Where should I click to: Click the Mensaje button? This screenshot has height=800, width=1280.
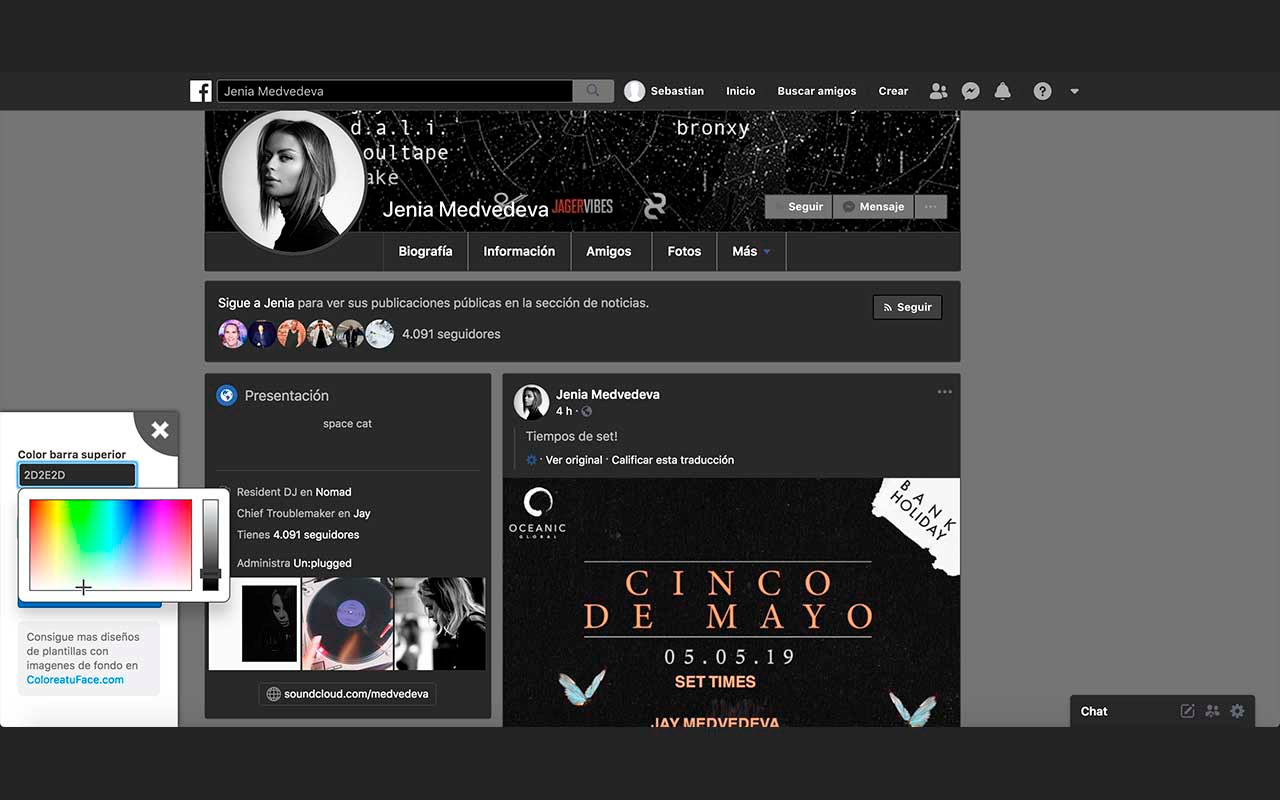click(873, 207)
